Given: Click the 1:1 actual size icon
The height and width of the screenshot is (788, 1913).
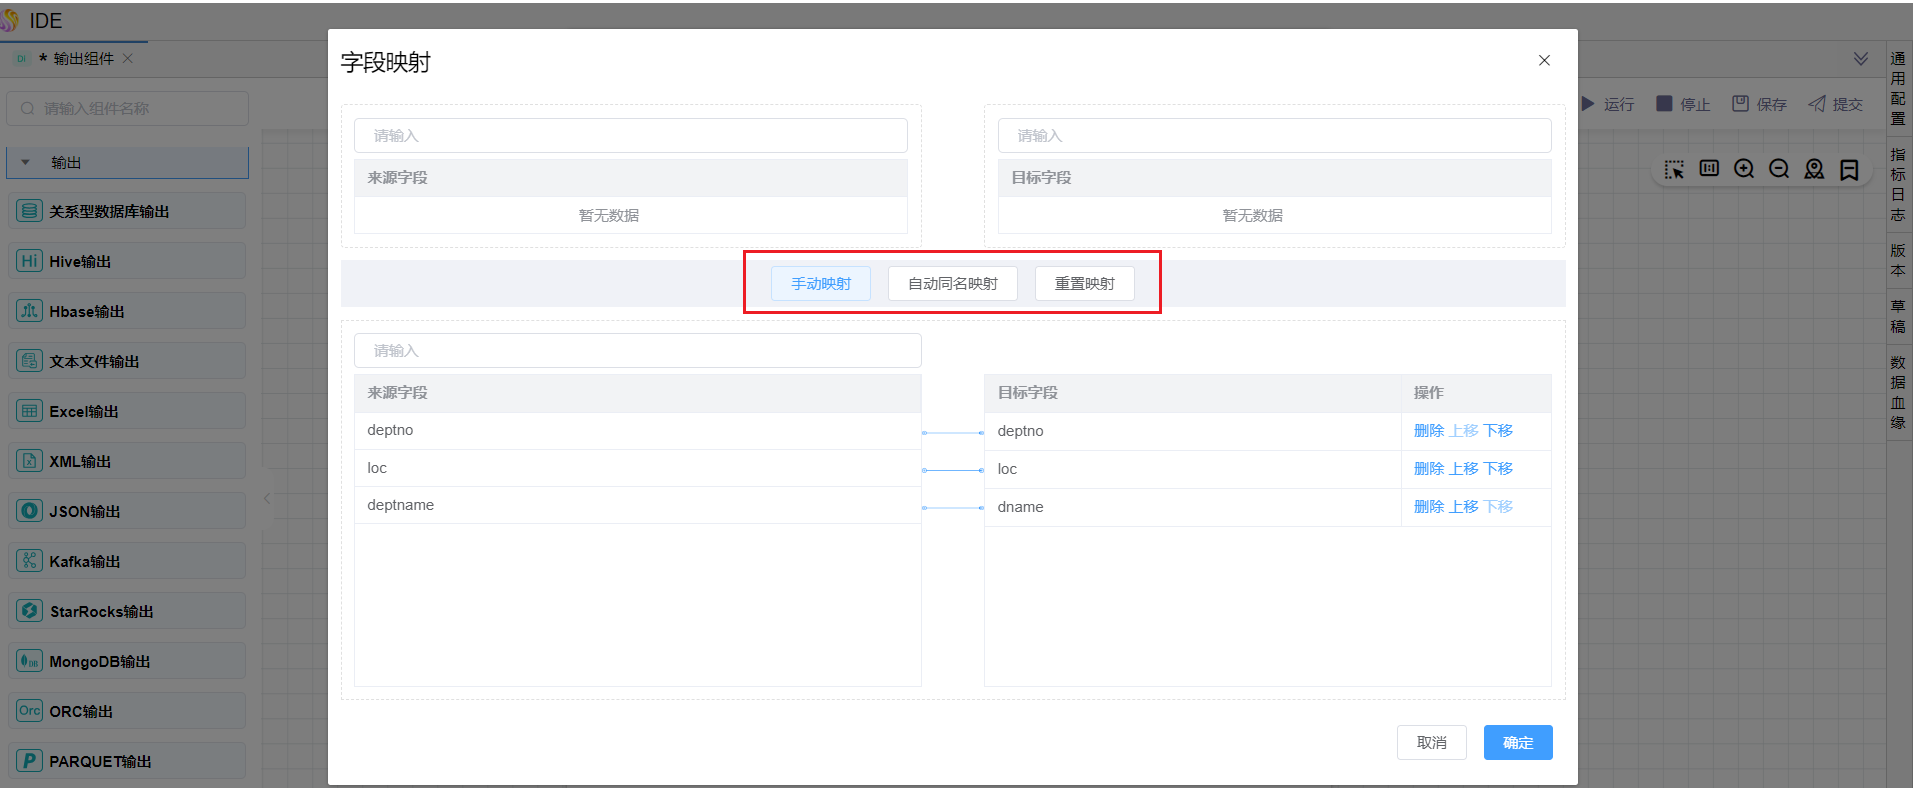Looking at the screenshot, I should click(1709, 169).
